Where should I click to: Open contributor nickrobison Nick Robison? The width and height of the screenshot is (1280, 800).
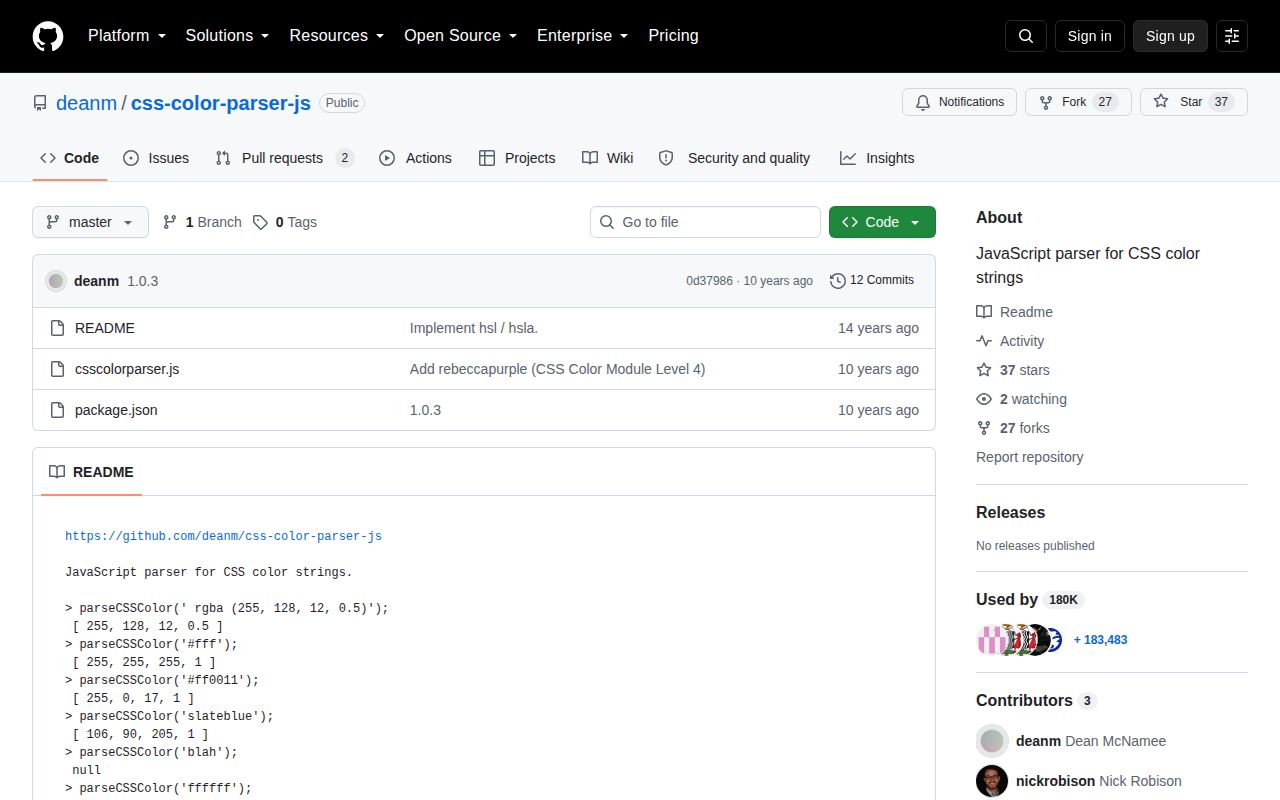(x=1099, y=781)
